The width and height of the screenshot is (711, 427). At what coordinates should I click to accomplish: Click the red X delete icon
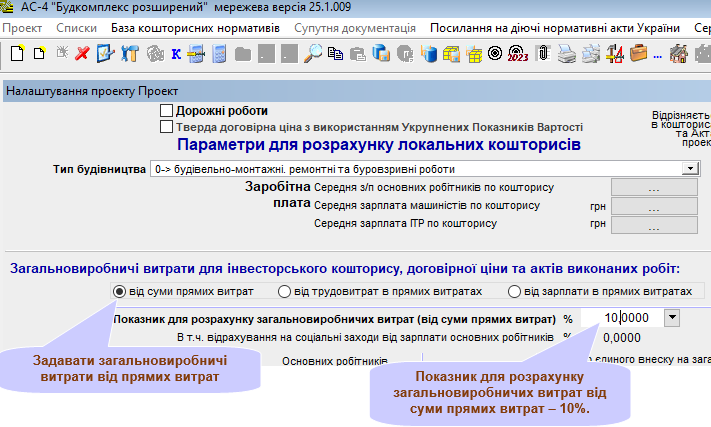[x=82, y=54]
